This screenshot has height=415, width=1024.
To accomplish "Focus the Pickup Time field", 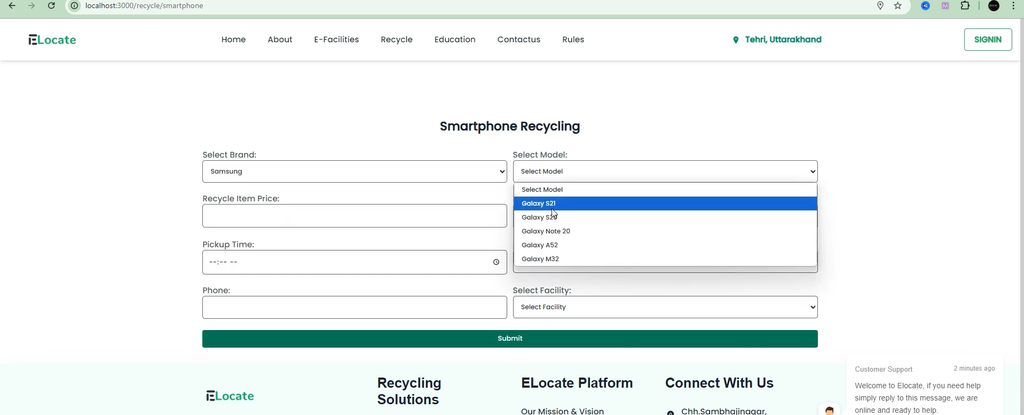I will pyautogui.click(x=355, y=262).
